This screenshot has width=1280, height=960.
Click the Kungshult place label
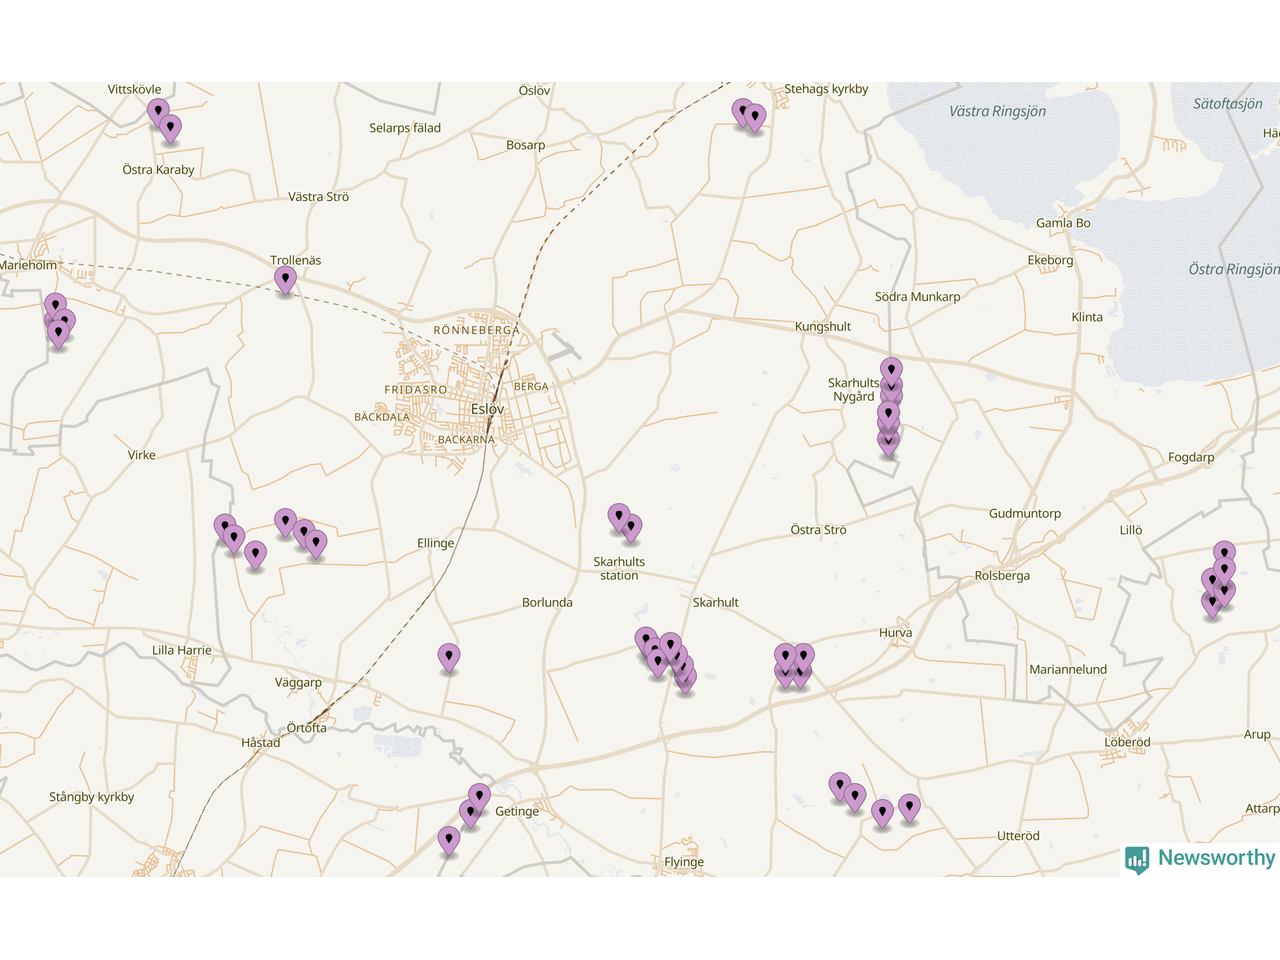[x=822, y=326]
